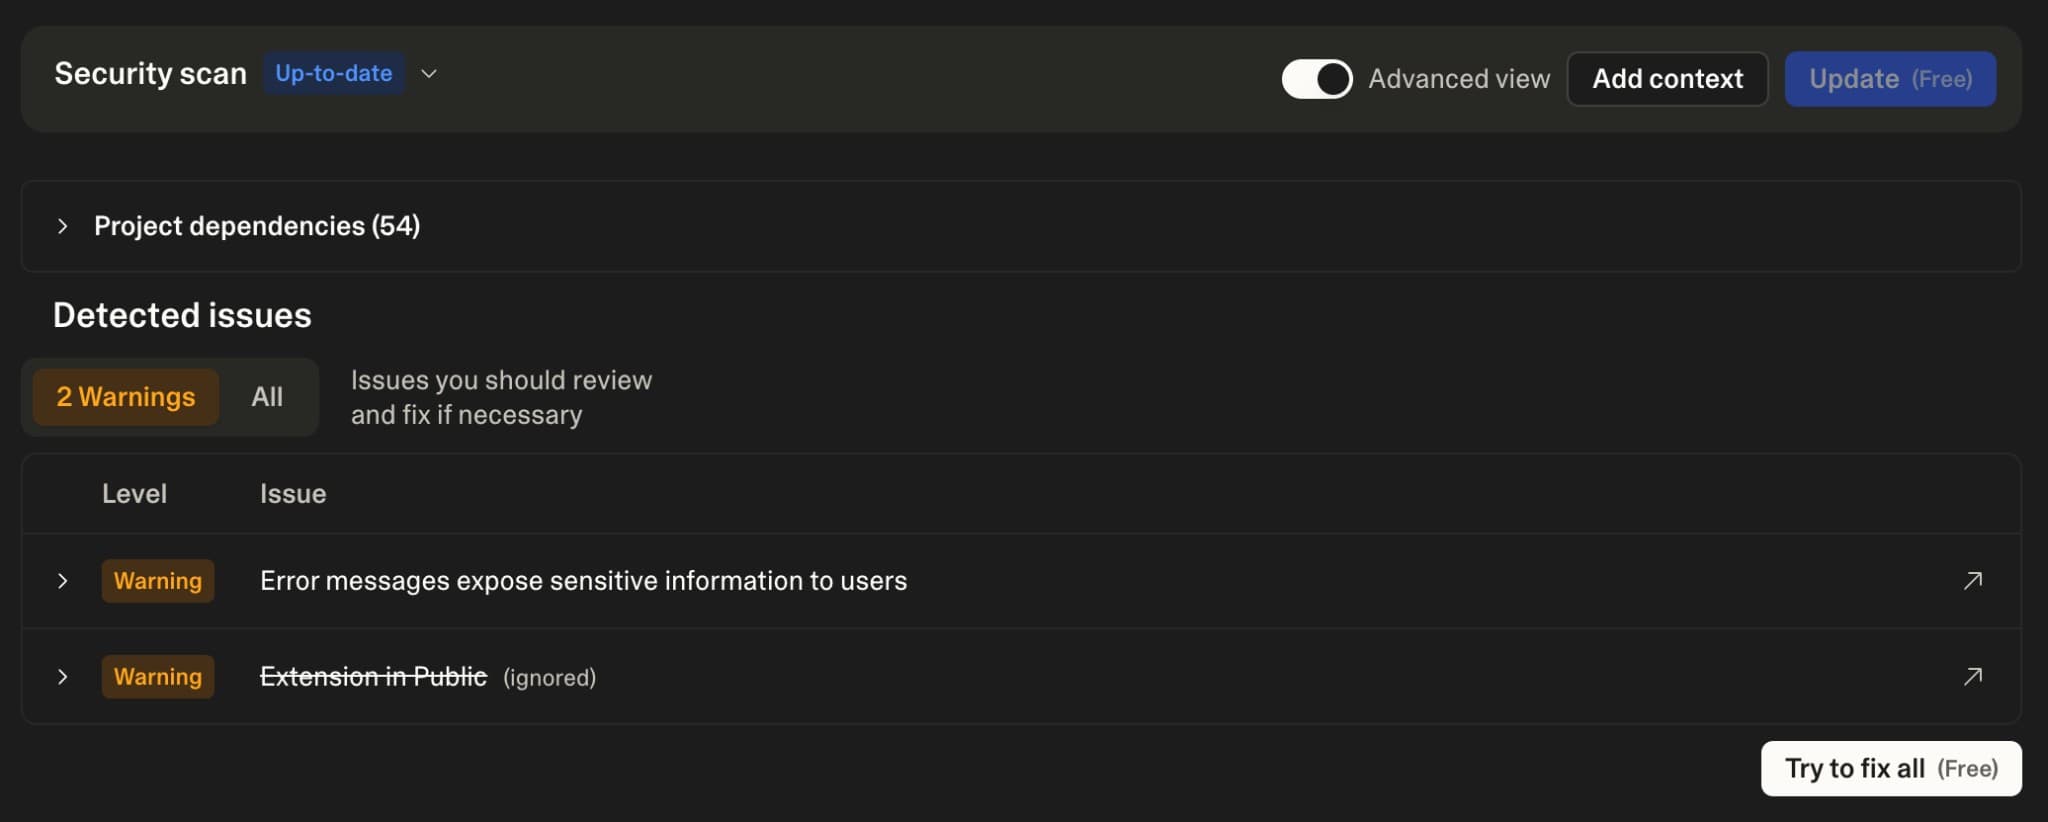This screenshot has width=2048, height=822.
Task: Expand the Error messages warning row chevron
Action: tap(63, 581)
